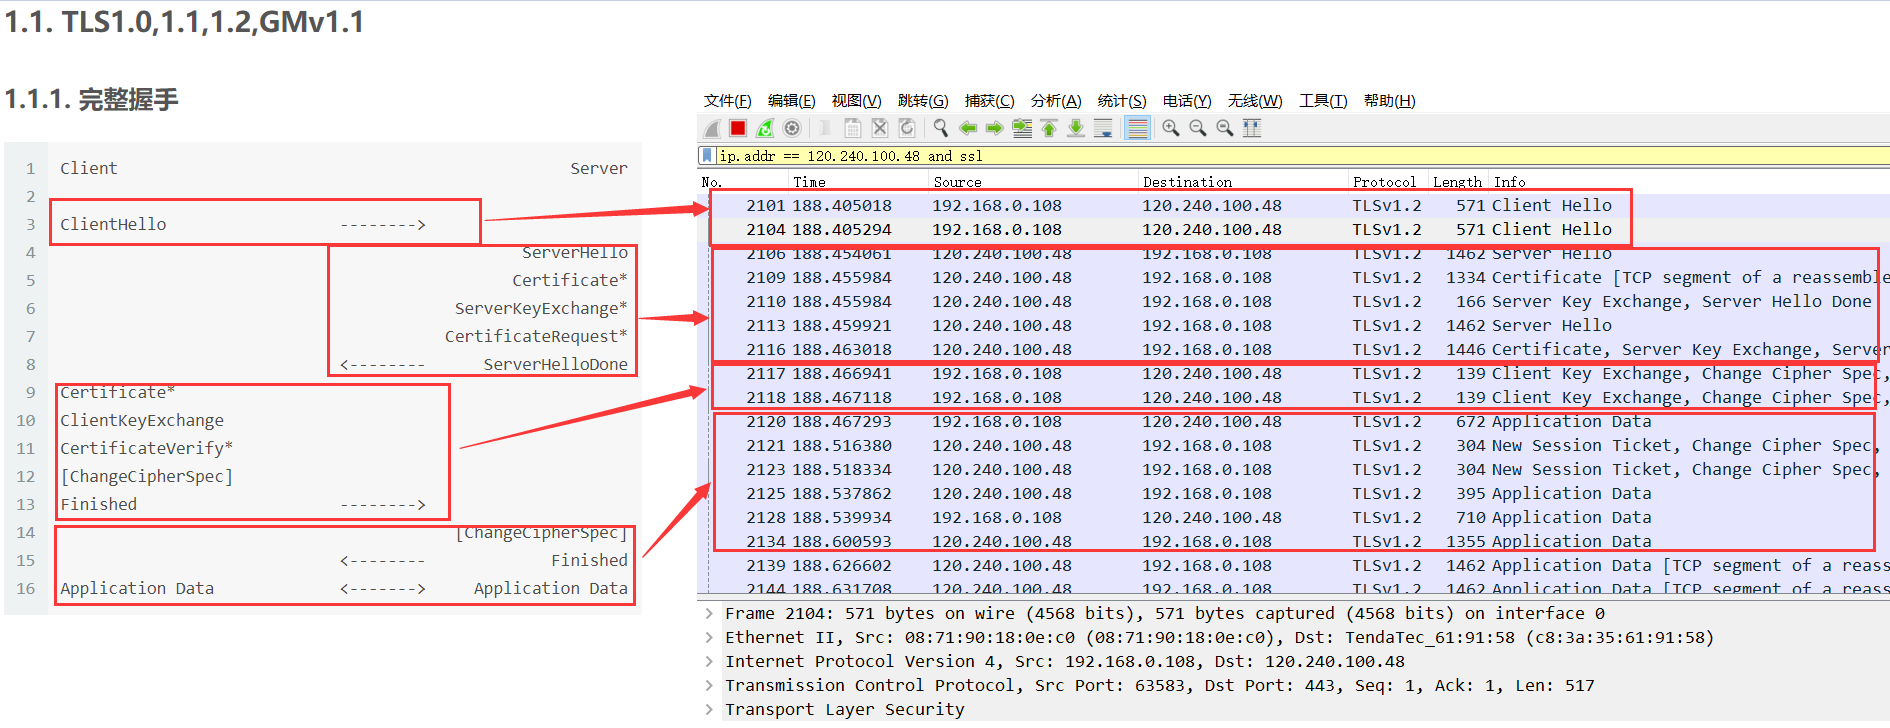The height and width of the screenshot is (728, 1890).
Task: Jump to the last packet icon
Action: [x=1076, y=128]
